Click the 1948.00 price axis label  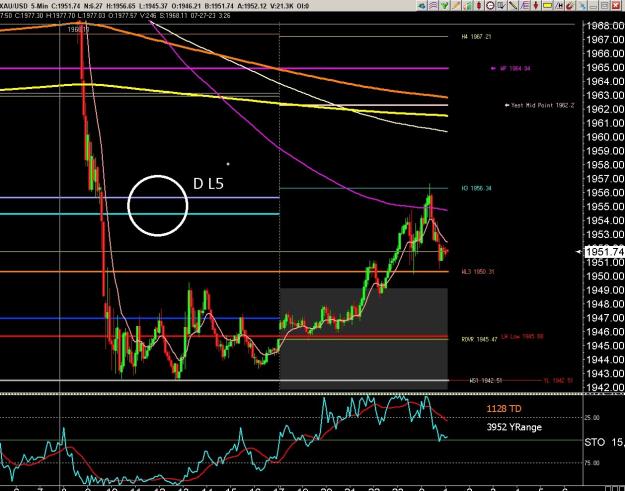[x=605, y=304]
